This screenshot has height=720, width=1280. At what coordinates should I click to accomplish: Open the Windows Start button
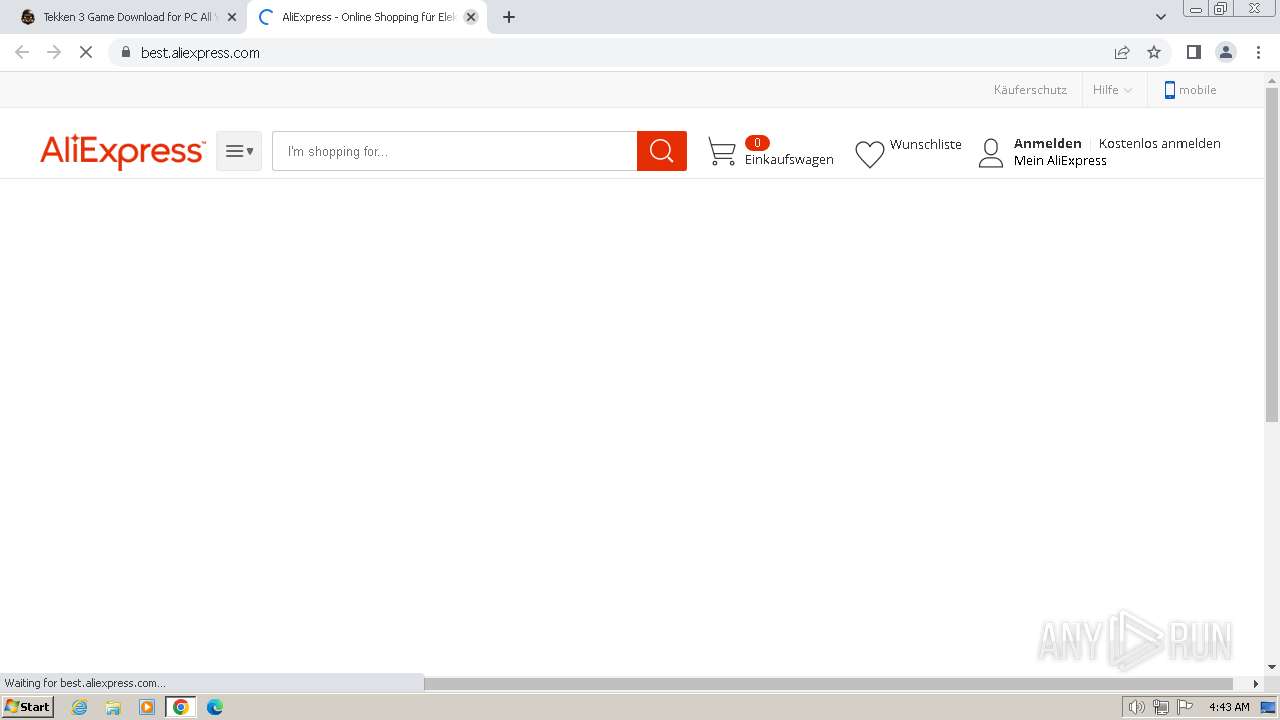click(x=28, y=707)
